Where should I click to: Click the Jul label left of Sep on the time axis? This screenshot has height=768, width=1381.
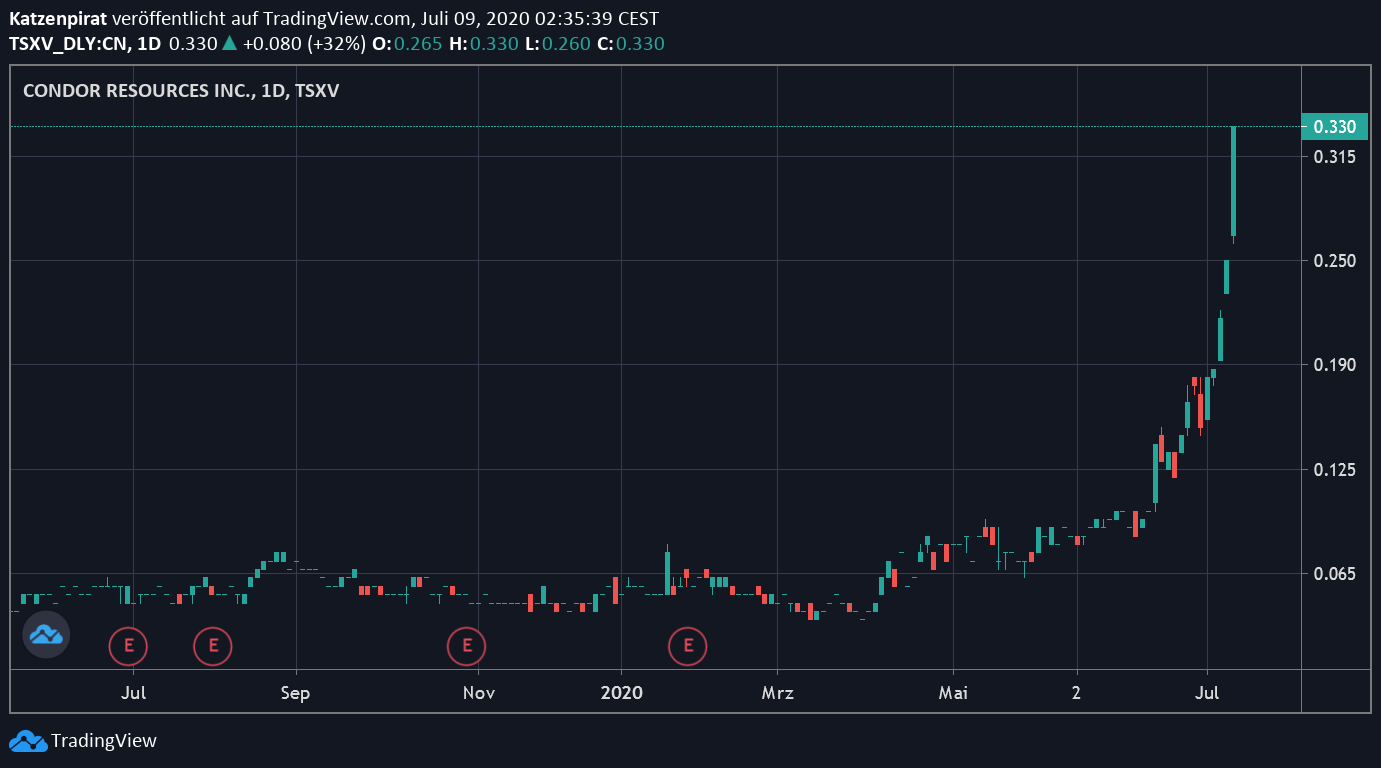[134, 692]
